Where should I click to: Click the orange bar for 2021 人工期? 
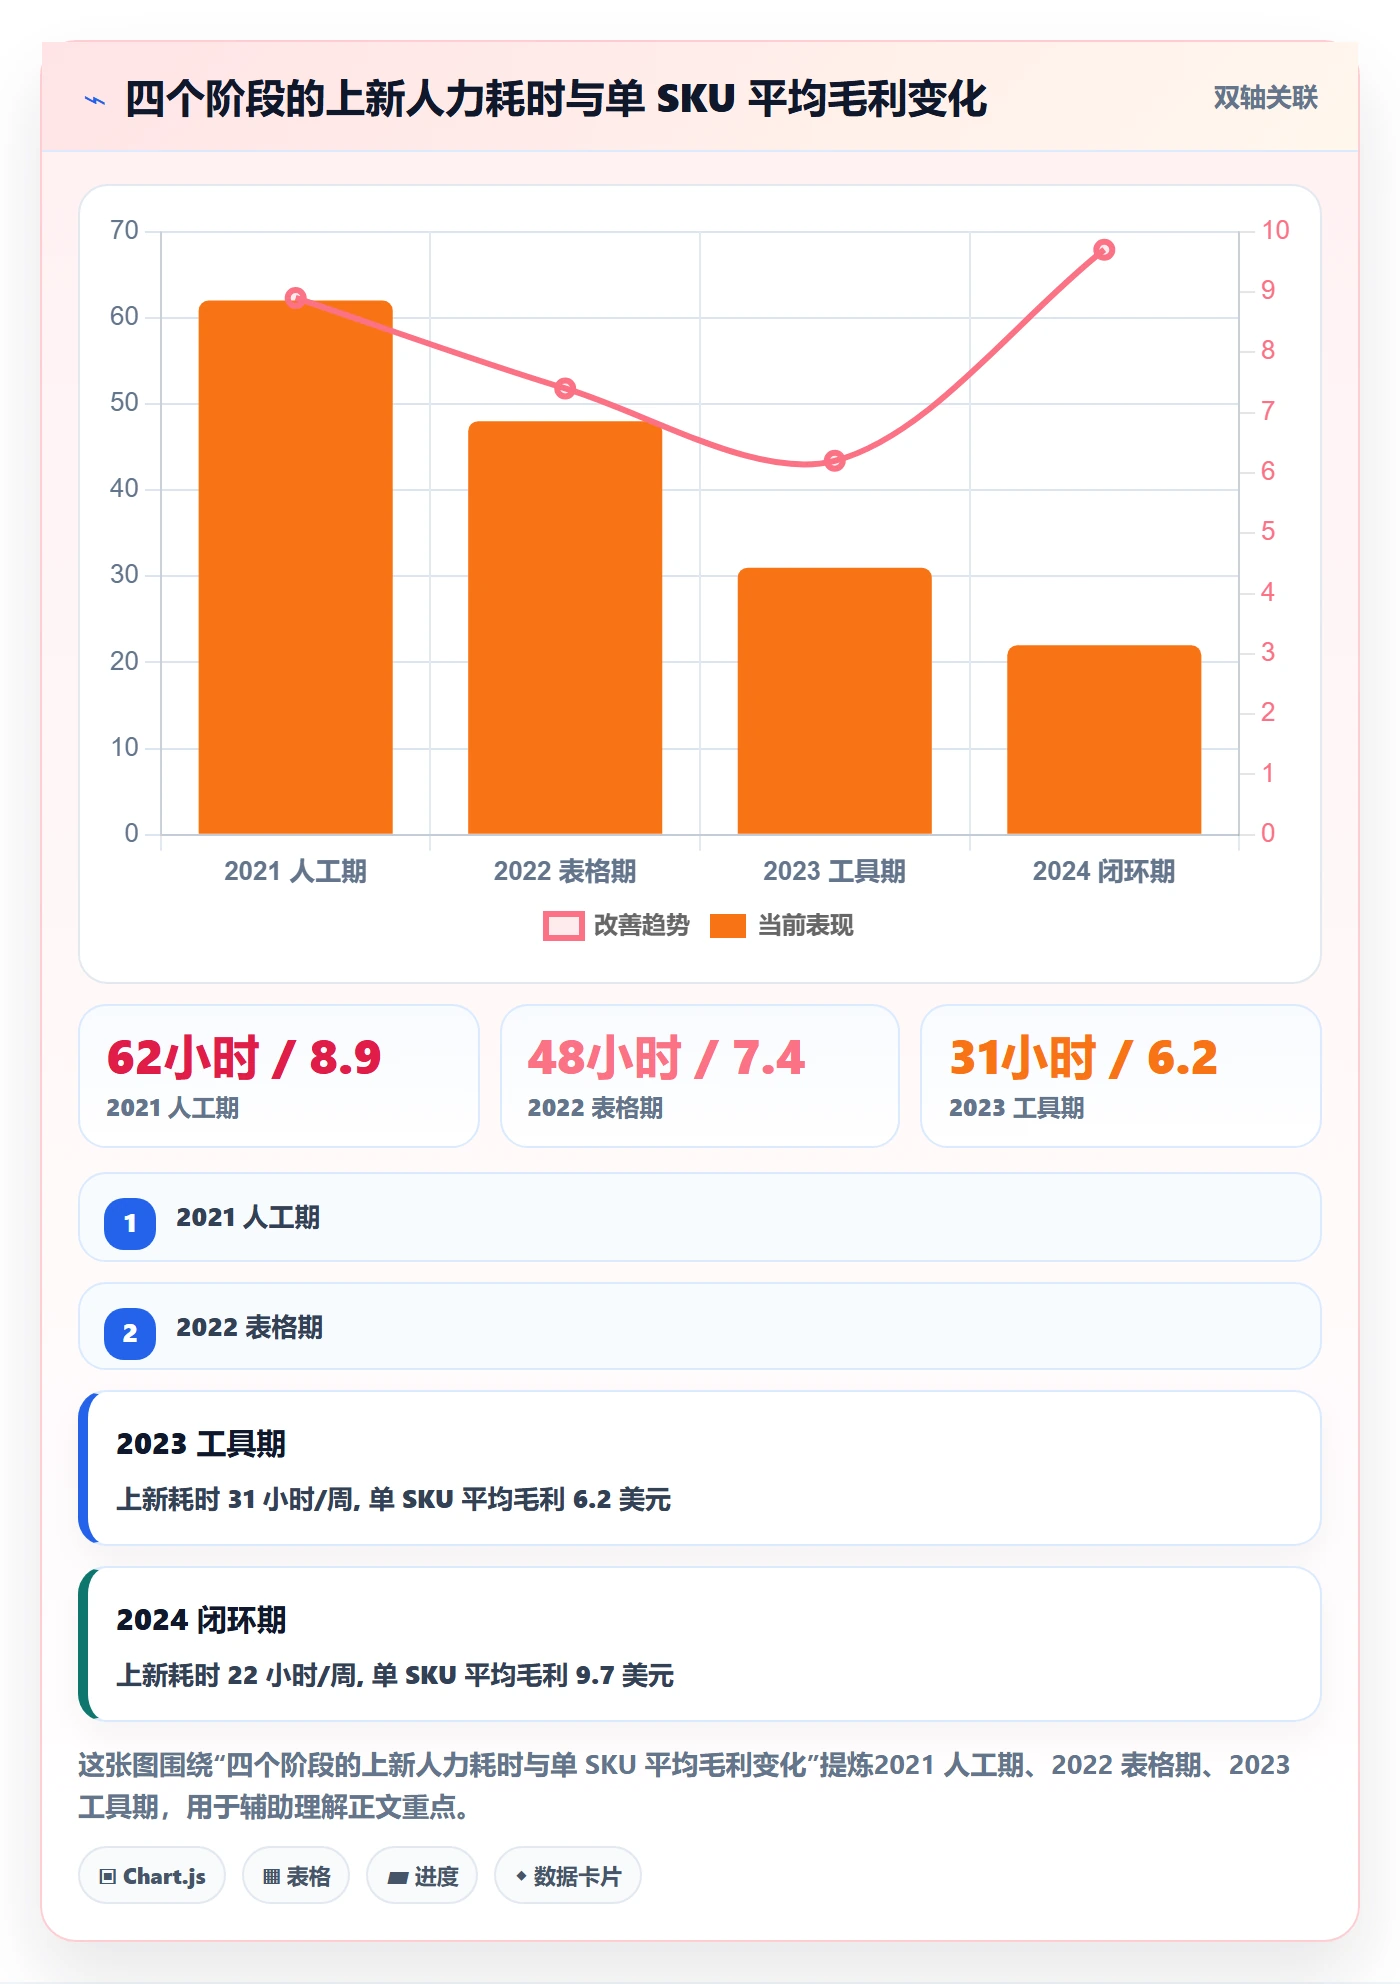(x=296, y=567)
